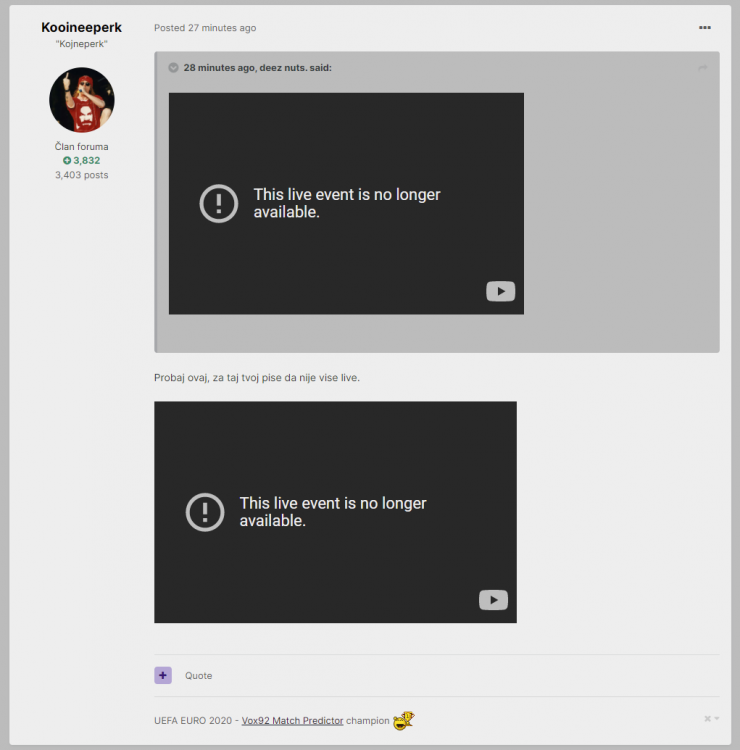Click the "Član foruma" member group label
This screenshot has height=750, width=740.
point(81,147)
